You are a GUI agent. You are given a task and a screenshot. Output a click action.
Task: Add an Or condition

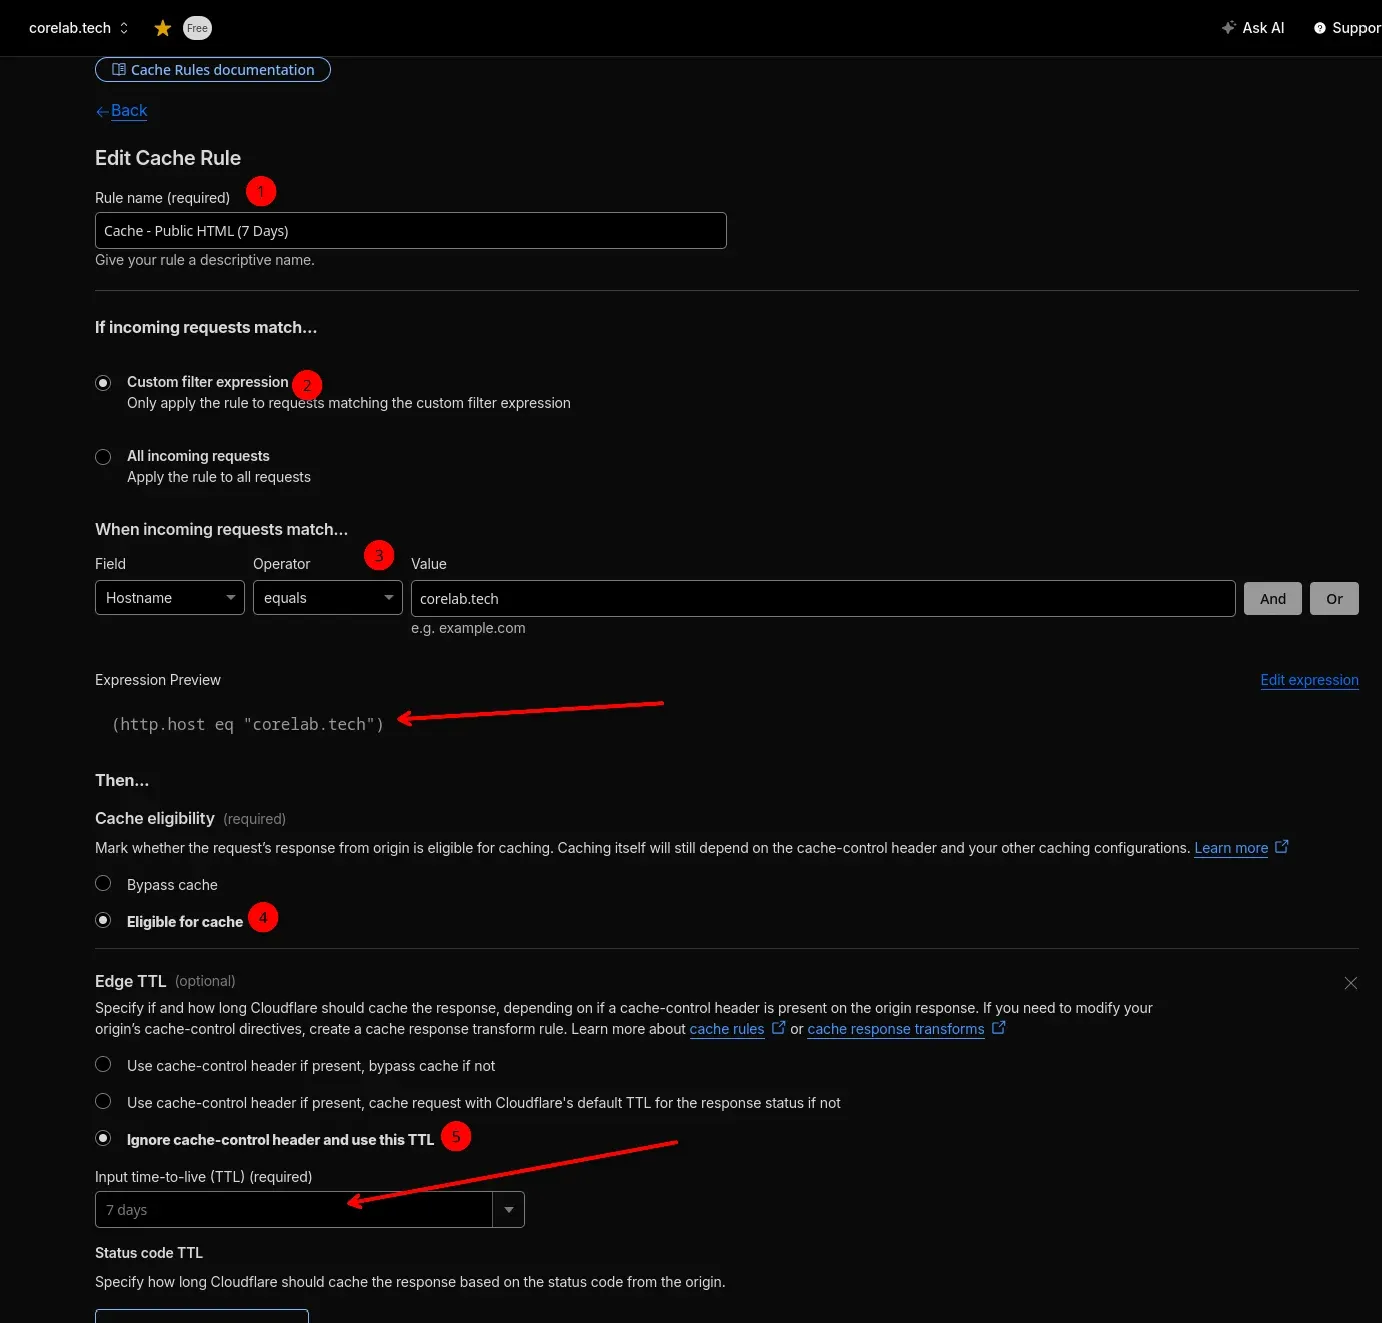pos(1335,599)
